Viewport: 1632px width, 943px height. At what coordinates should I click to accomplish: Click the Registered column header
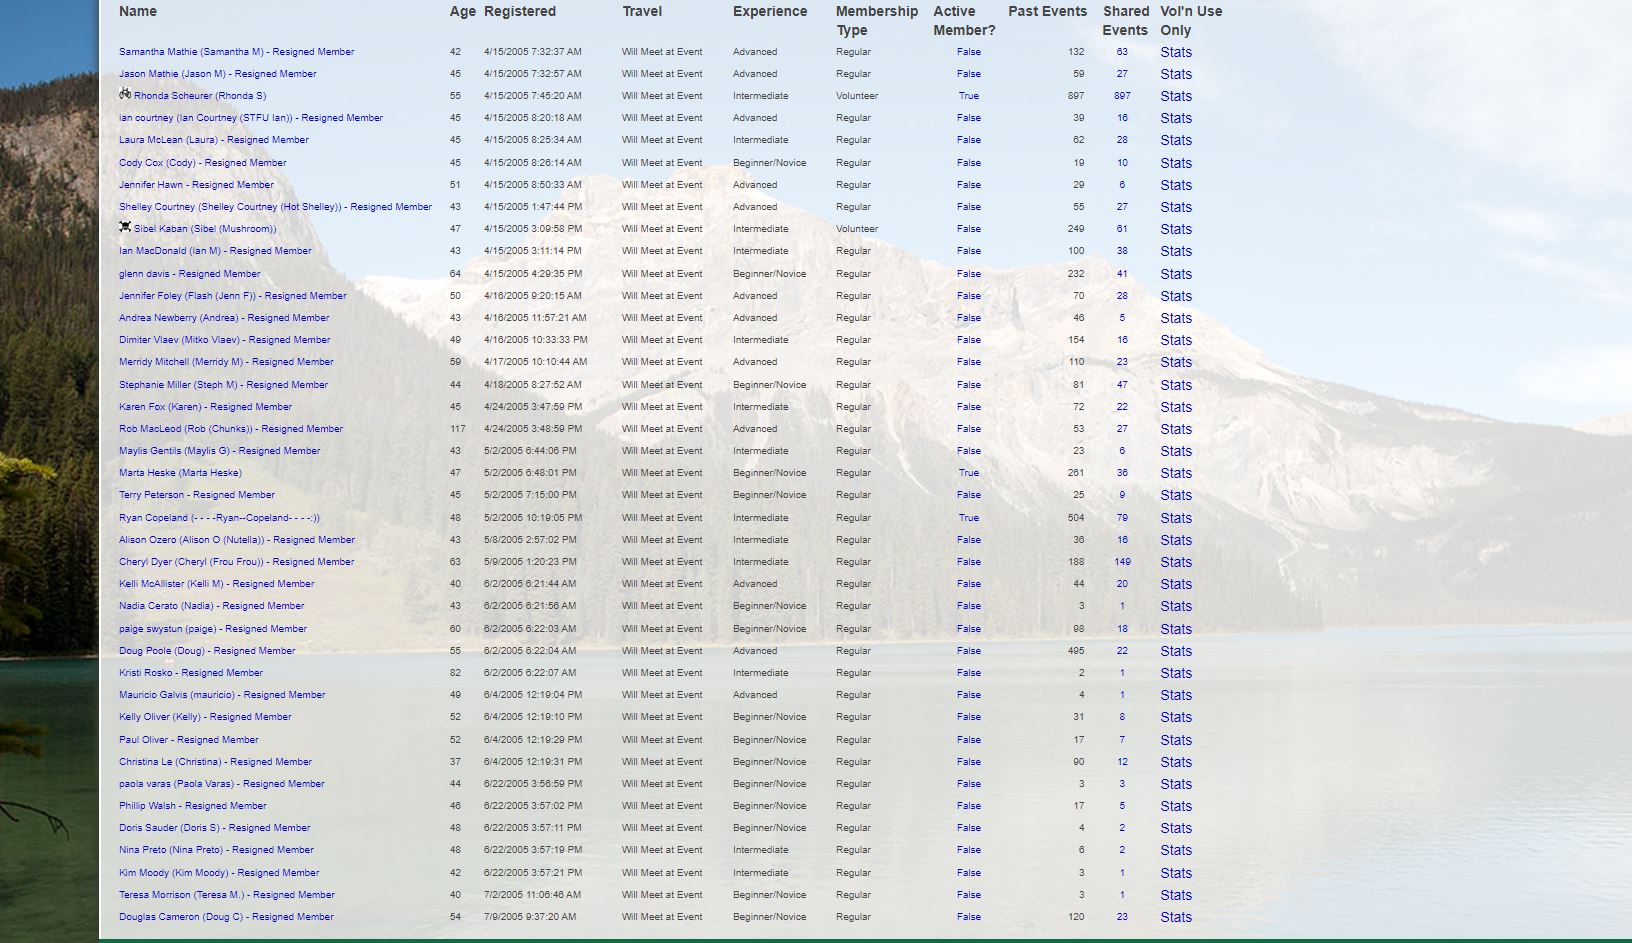tap(519, 12)
